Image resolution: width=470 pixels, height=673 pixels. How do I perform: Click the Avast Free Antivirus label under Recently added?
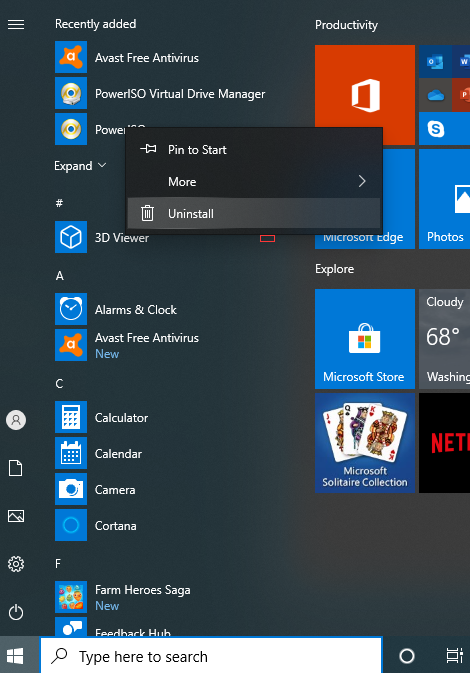tap(147, 58)
